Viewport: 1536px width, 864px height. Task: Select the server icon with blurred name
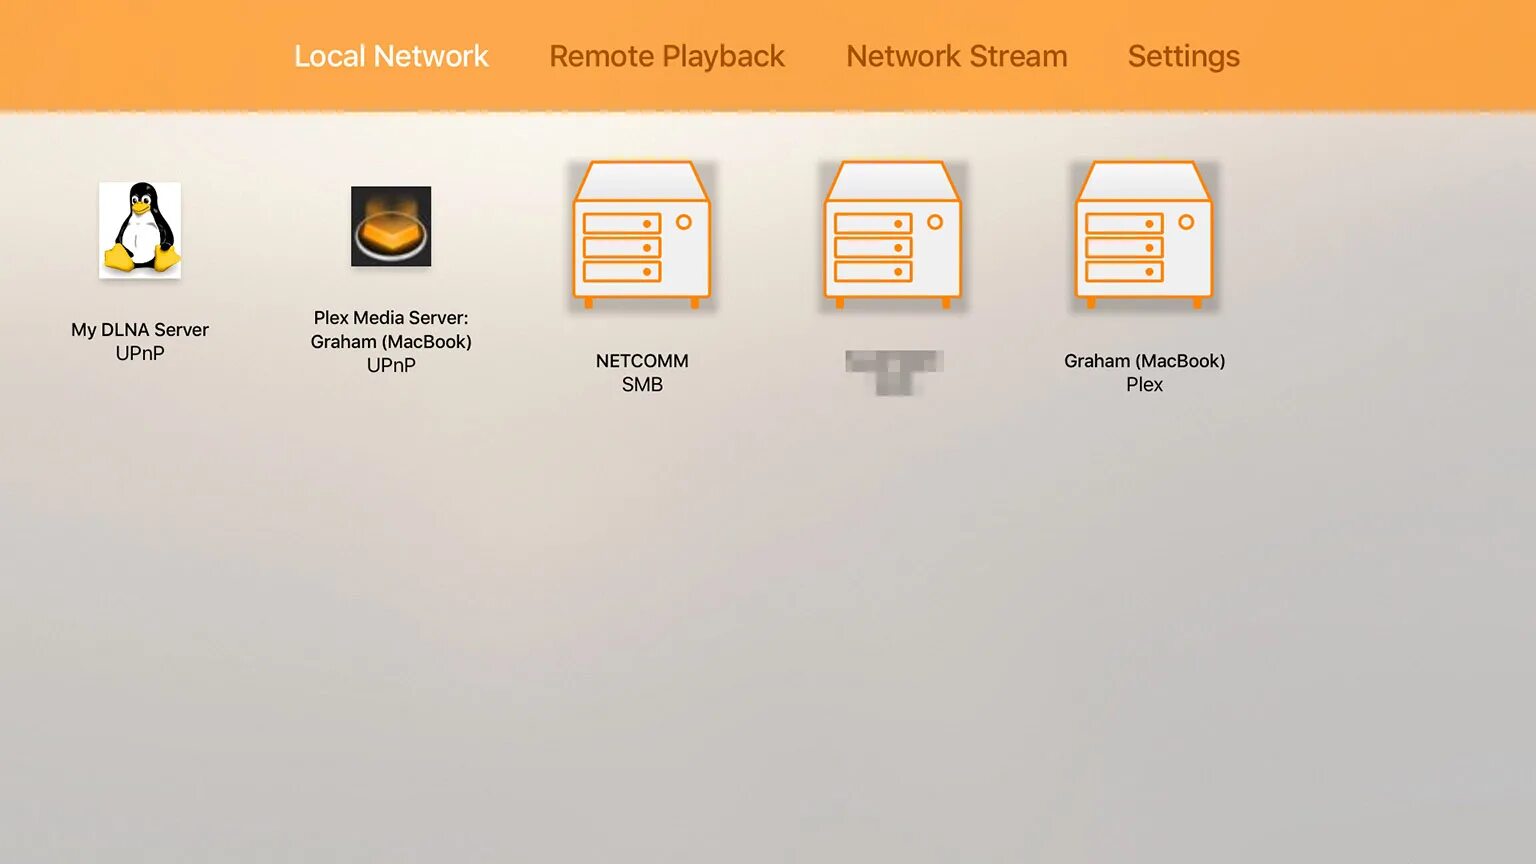coord(893,235)
